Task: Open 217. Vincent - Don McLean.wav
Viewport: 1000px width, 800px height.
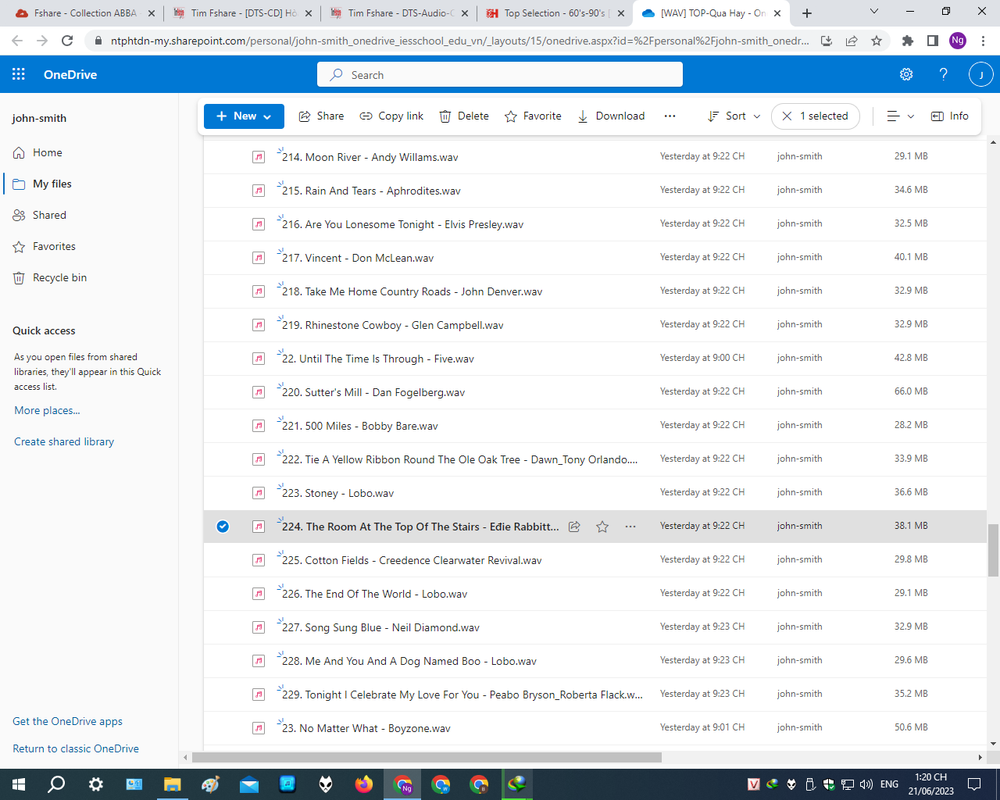Action: tap(358, 258)
